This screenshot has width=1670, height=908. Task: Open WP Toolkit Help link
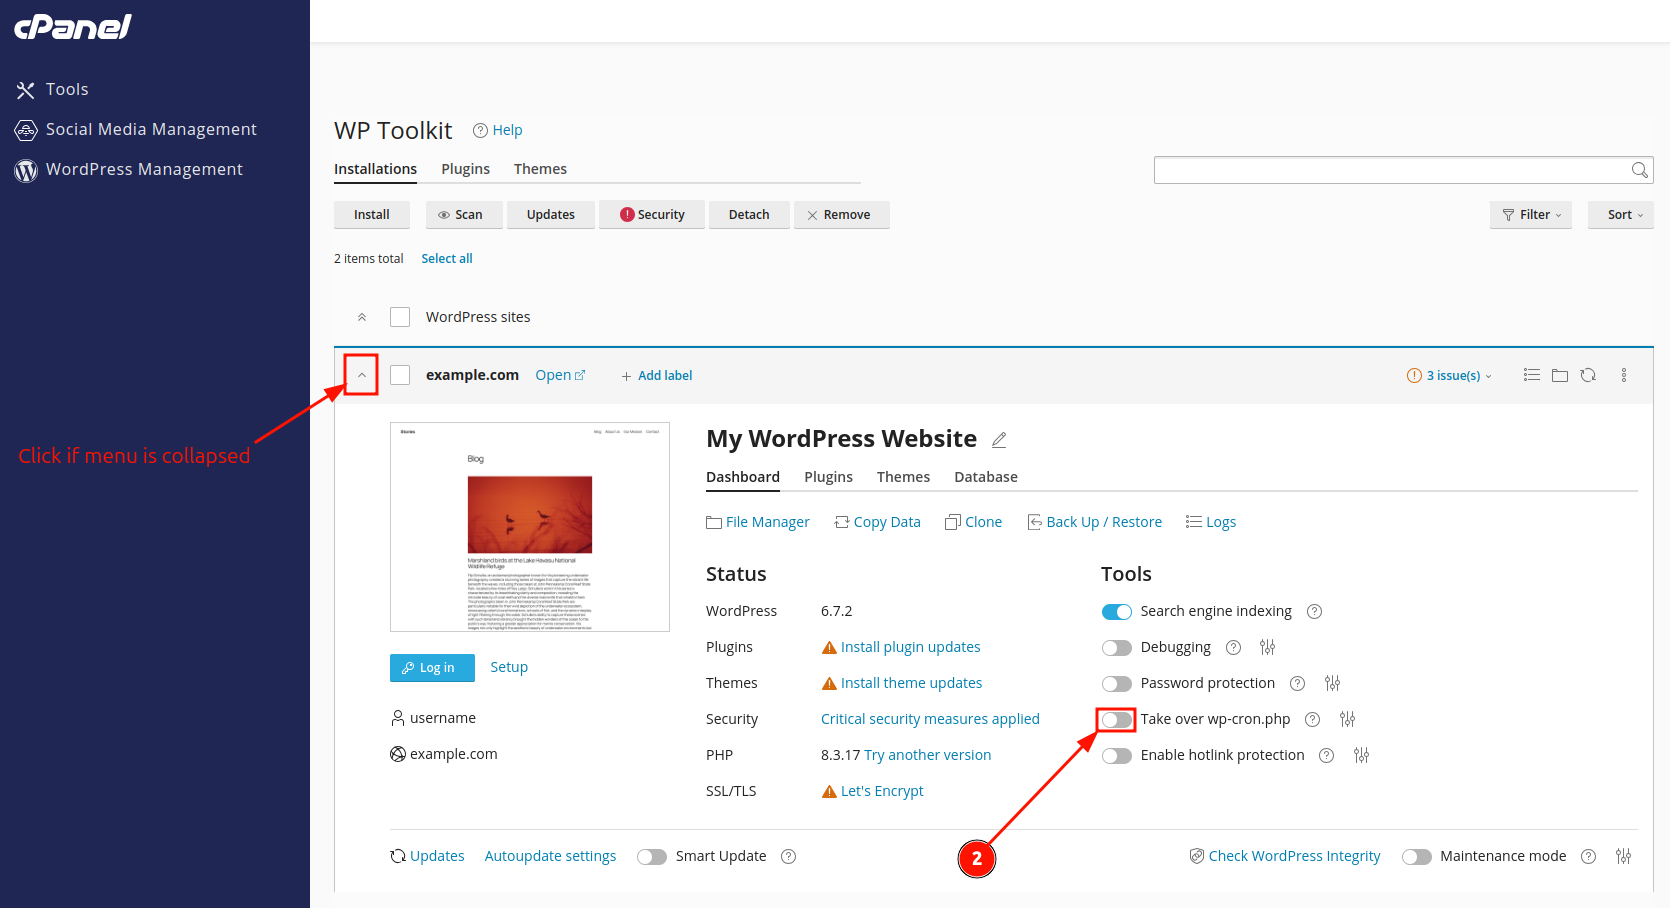pyautogui.click(x=498, y=130)
